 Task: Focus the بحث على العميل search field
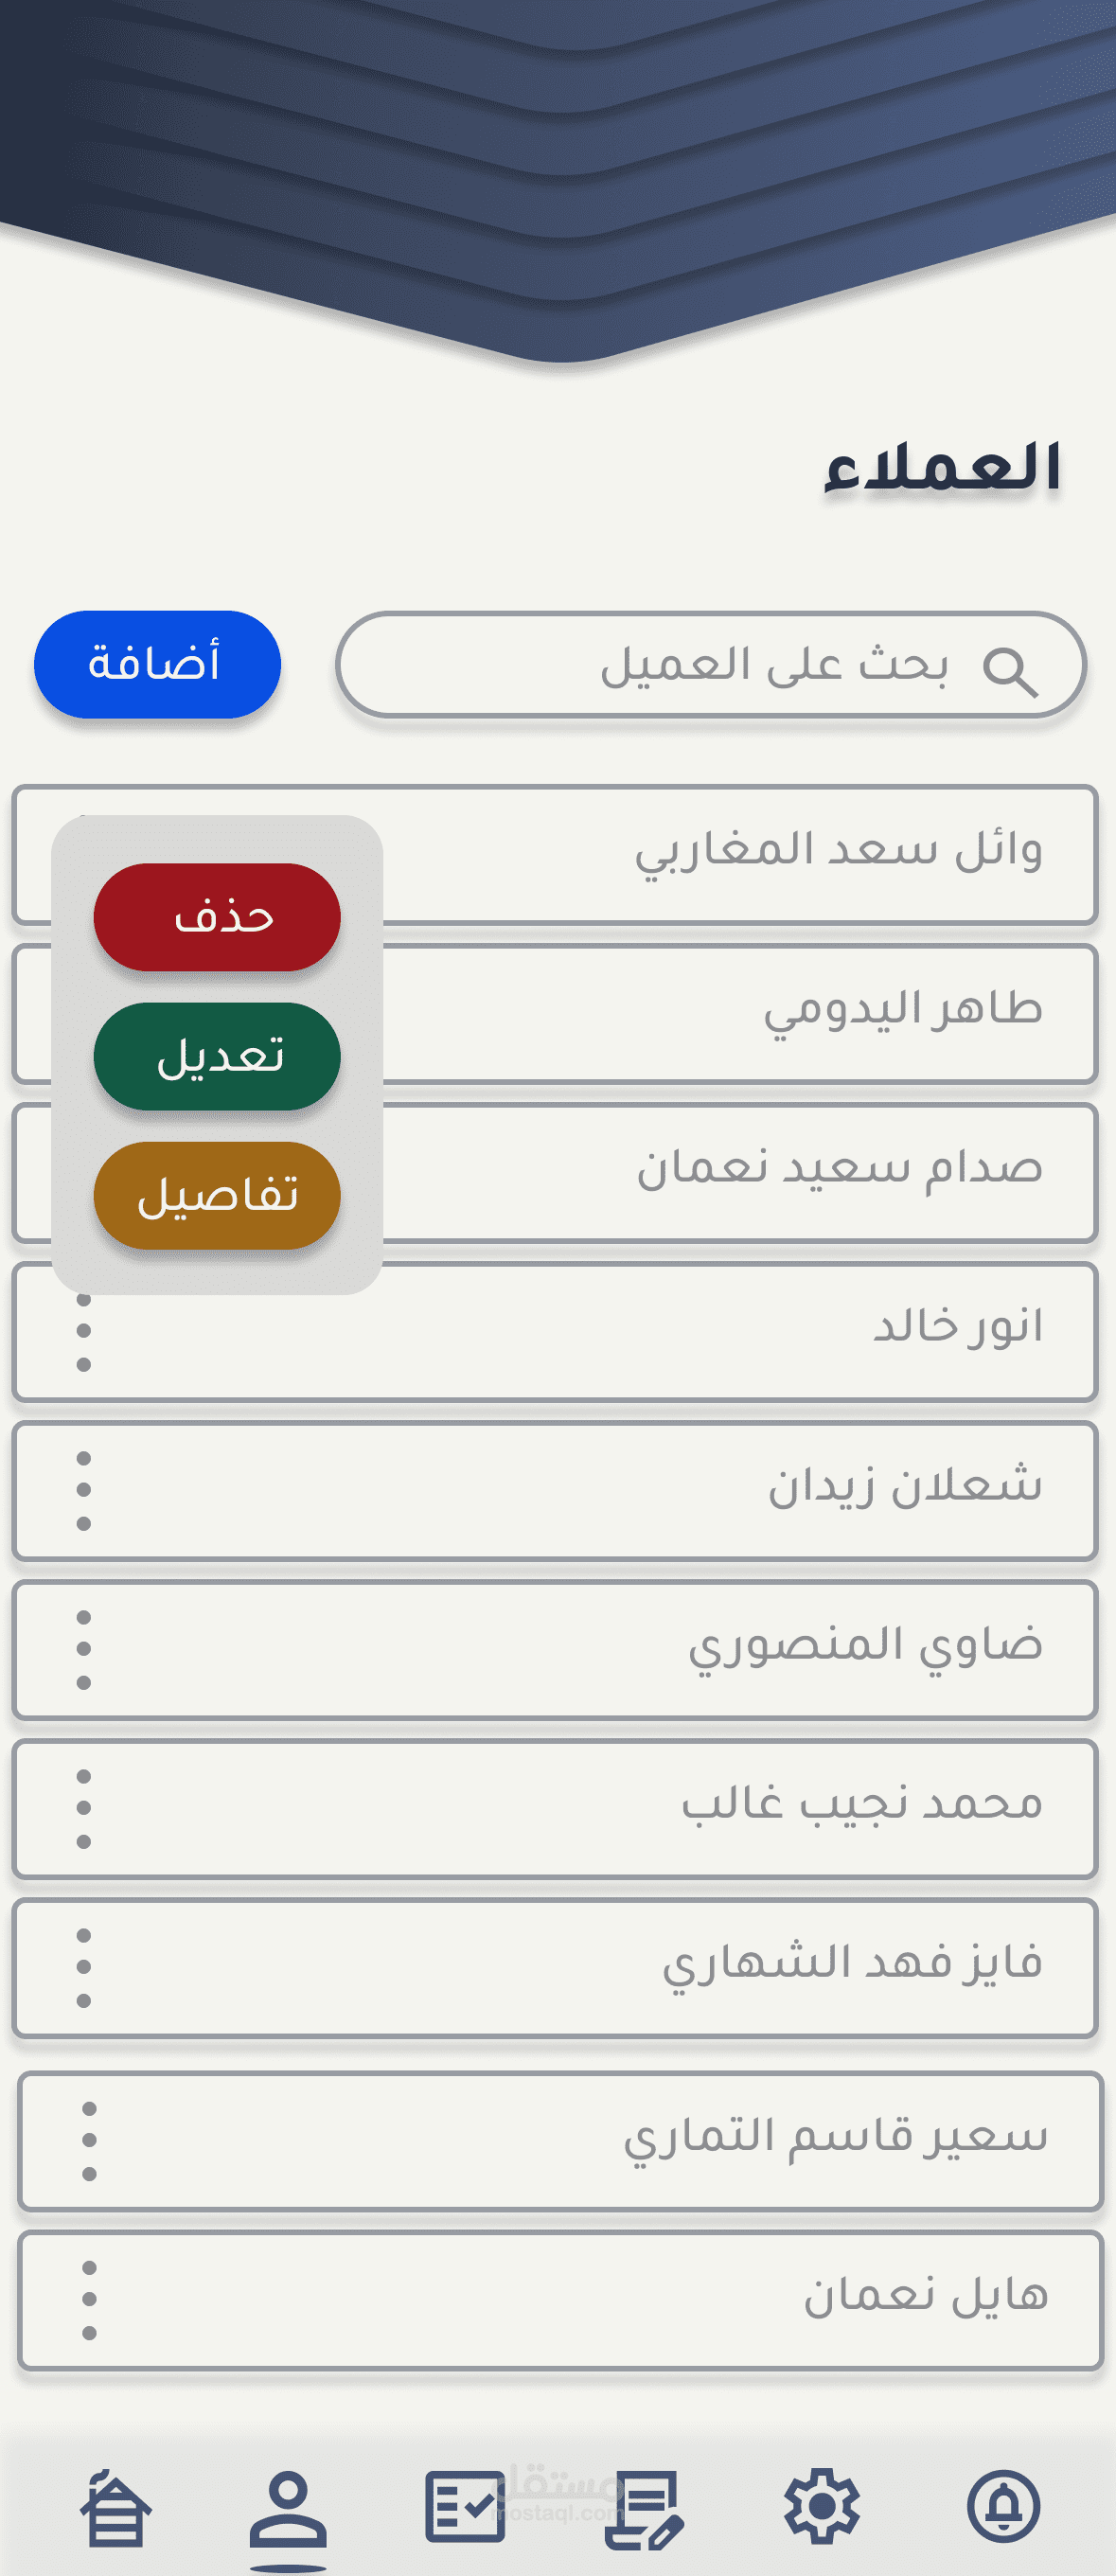(x=711, y=665)
